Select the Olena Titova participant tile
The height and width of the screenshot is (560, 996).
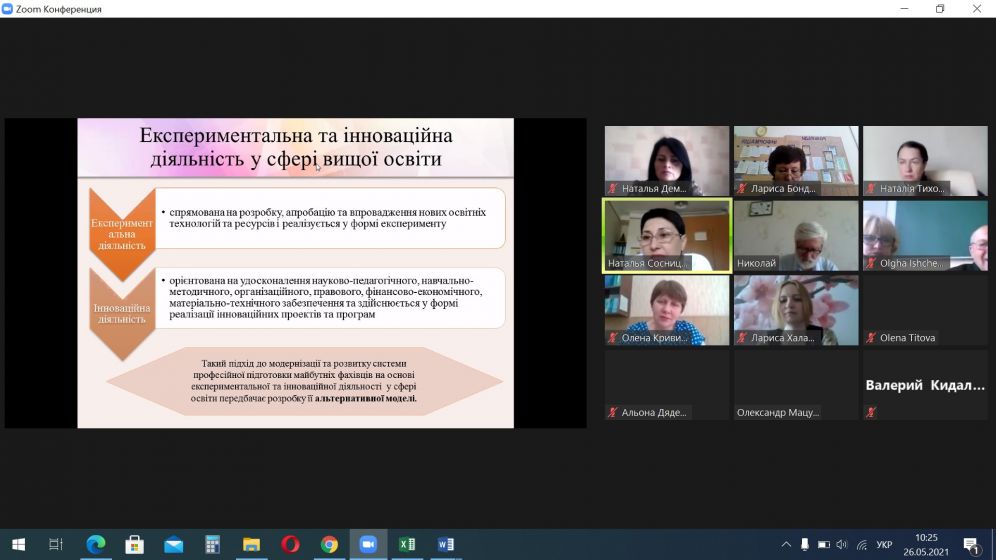(925, 310)
